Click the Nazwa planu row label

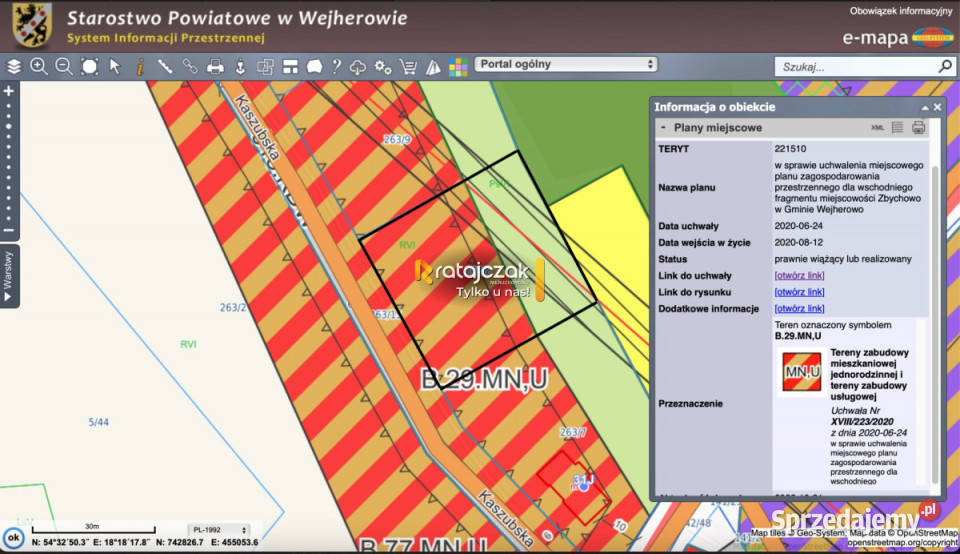(x=686, y=187)
